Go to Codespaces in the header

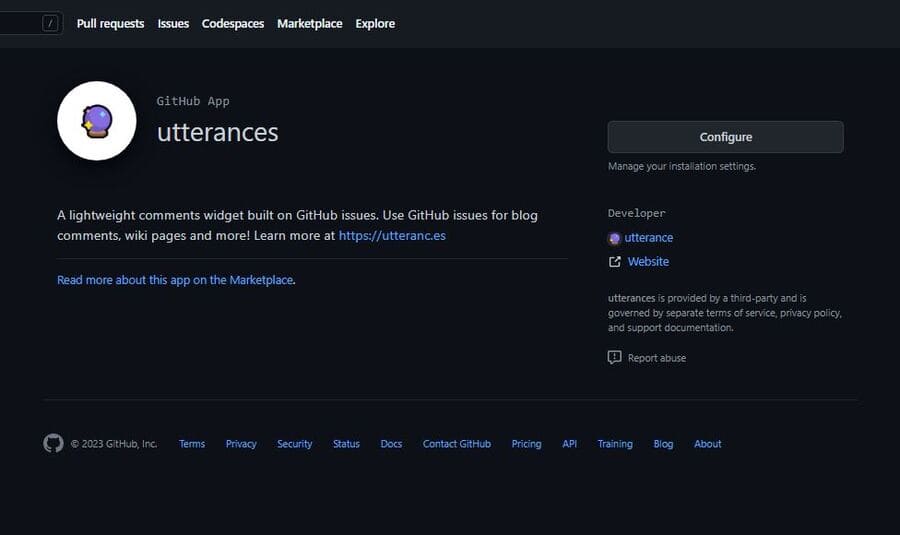[x=232, y=24]
